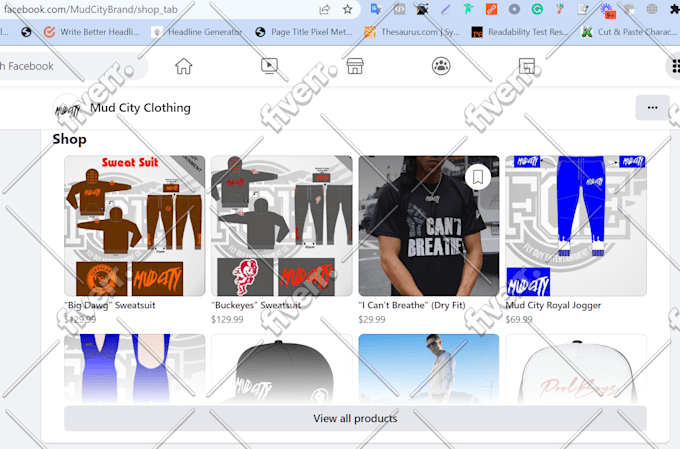The height and width of the screenshot is (449, 680).
Task: Open the "I Can't Breathe" shirt product image
Action: tap(429, 226)
